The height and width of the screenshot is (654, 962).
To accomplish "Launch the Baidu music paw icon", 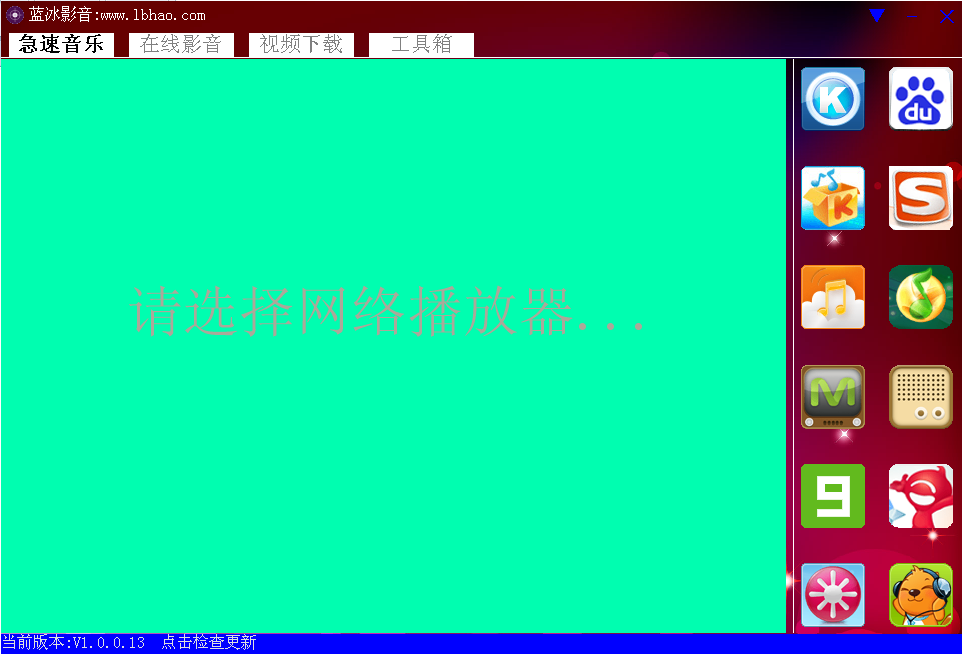I will pyautogui.click(x=920, y=99).
